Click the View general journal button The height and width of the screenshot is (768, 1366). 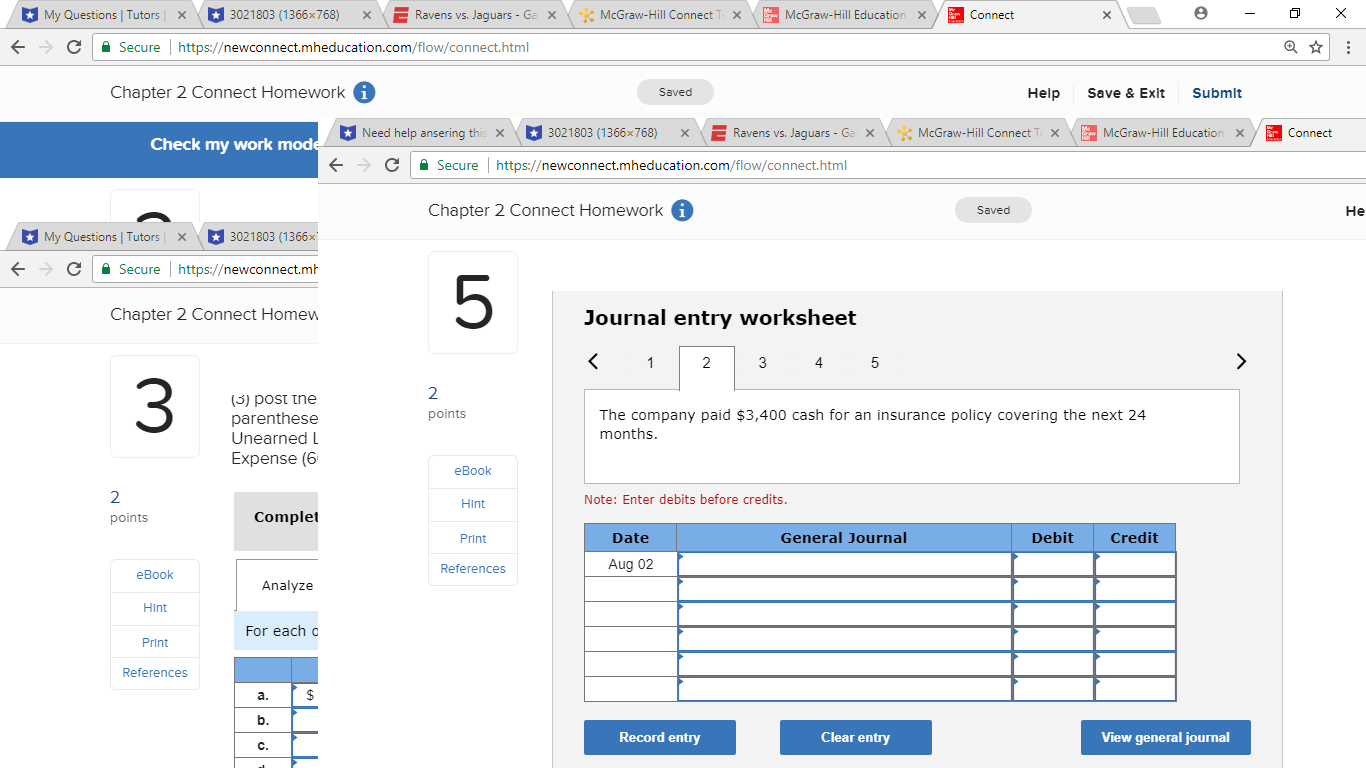(1165, 737)
